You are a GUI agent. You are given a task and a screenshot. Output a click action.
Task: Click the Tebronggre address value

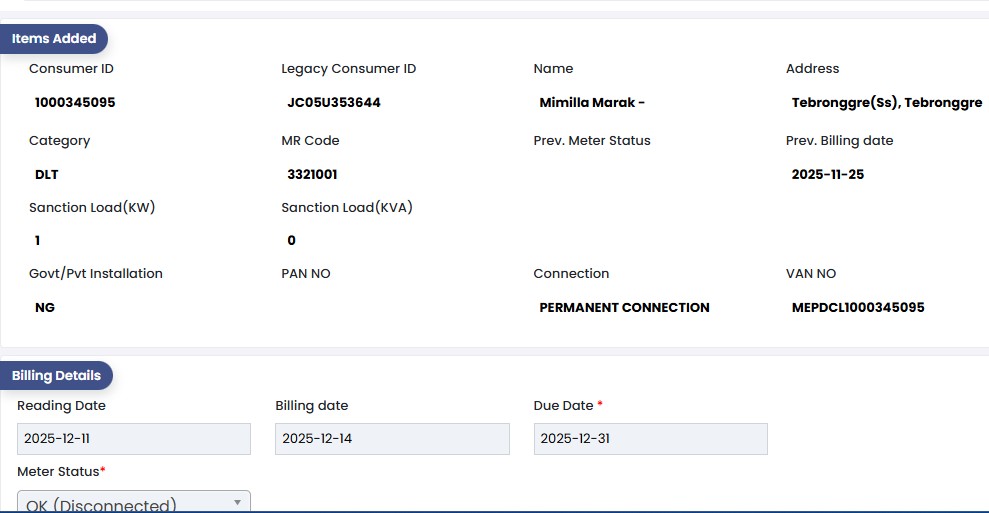(886, 103)
